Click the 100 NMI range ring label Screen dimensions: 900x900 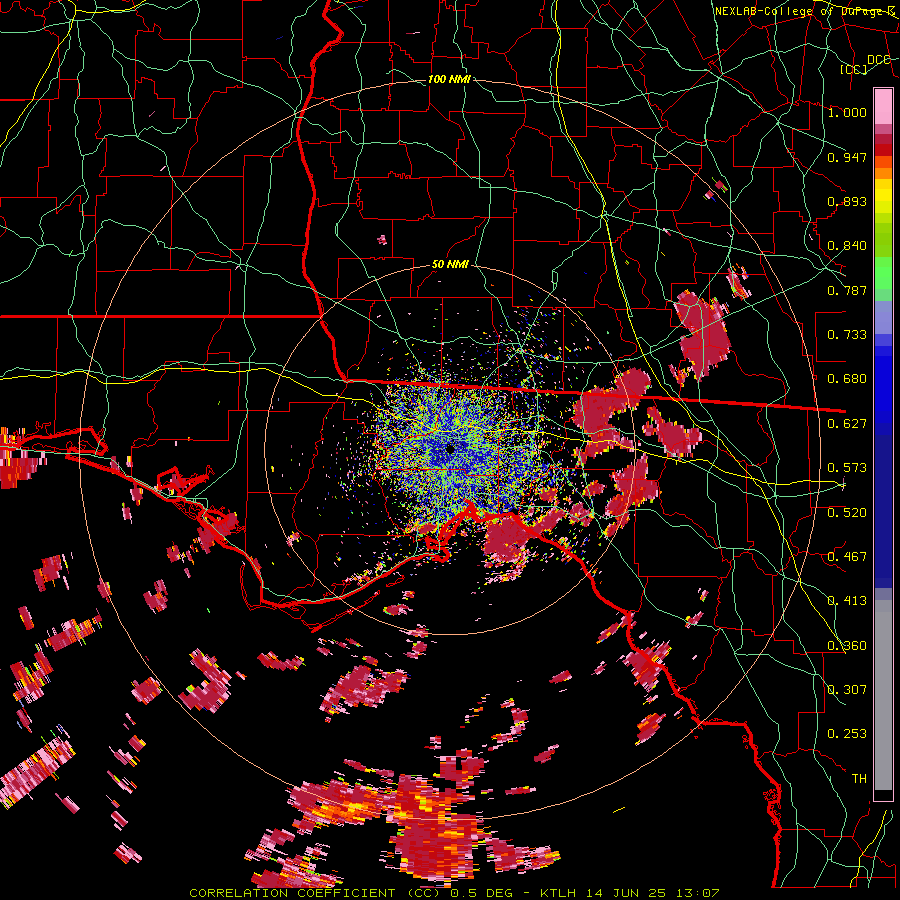pos(449,79)
